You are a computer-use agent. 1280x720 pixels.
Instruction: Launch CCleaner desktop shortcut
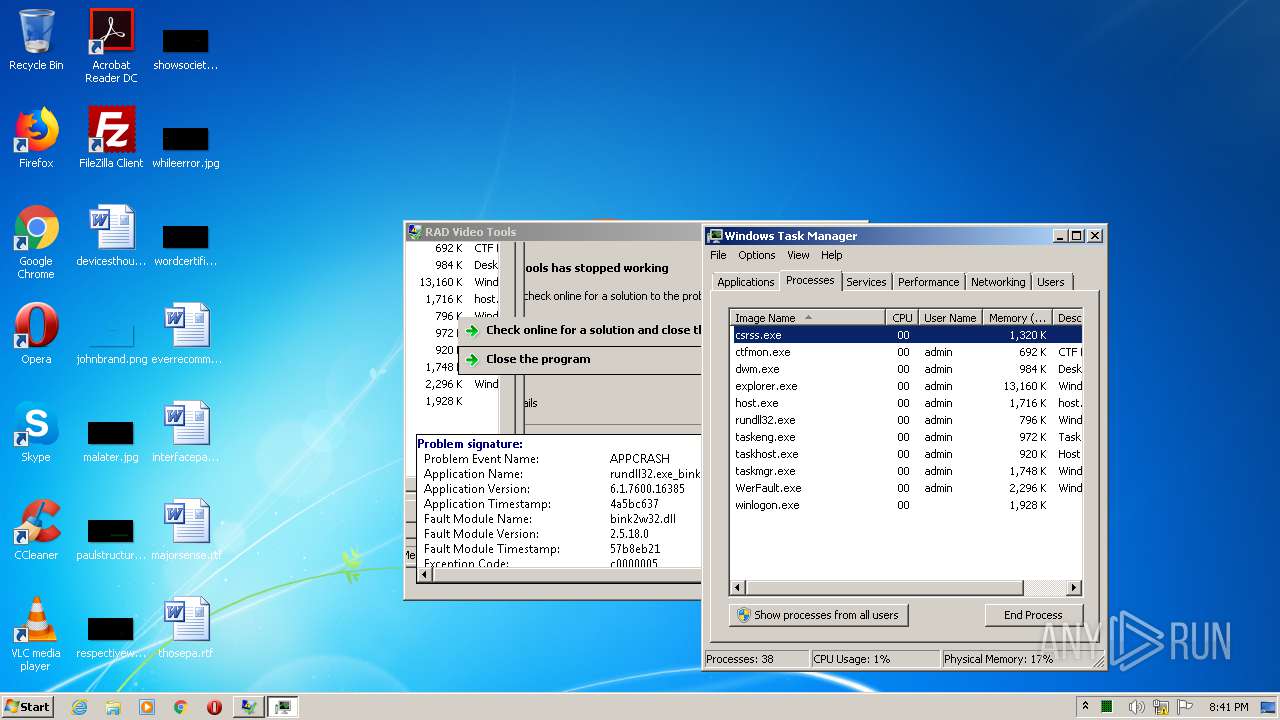(36, 530)
